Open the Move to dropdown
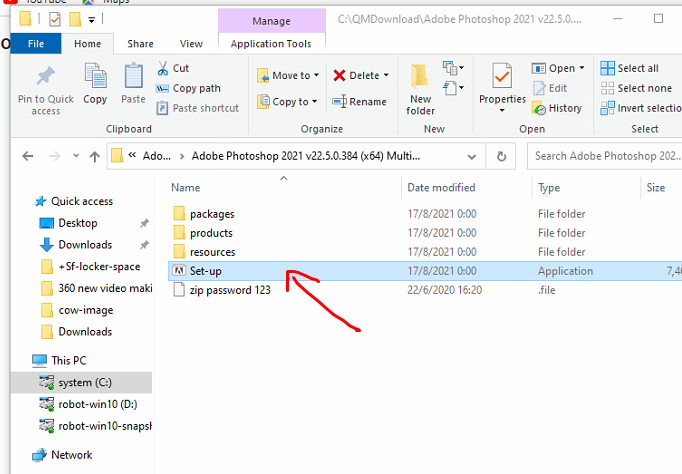Viewport: 682px width, 474px height. (288, 75)
